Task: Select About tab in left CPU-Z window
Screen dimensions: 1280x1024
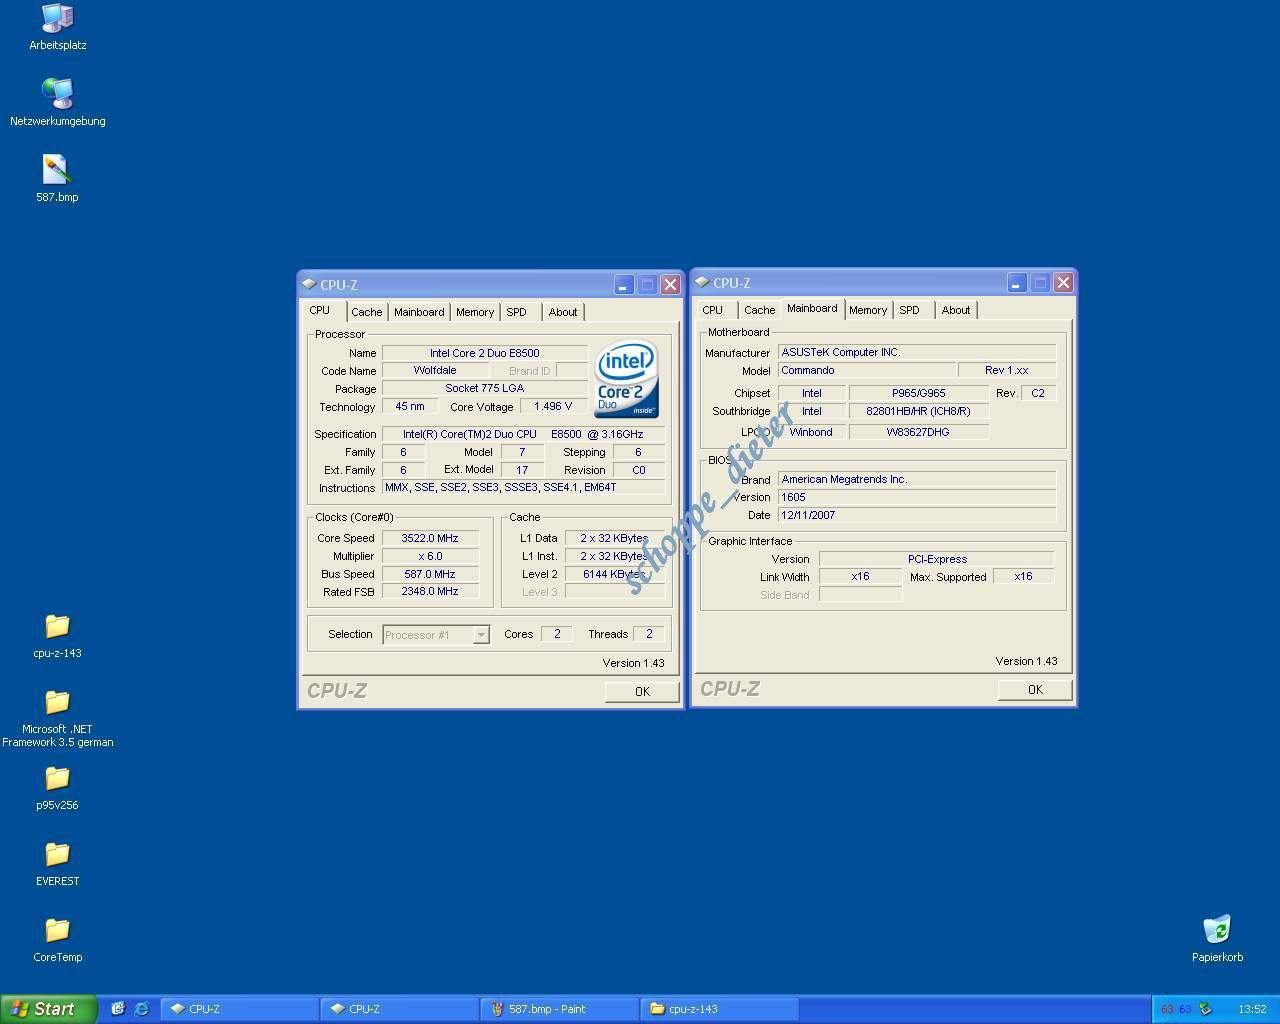Action: tap(563, 312)
